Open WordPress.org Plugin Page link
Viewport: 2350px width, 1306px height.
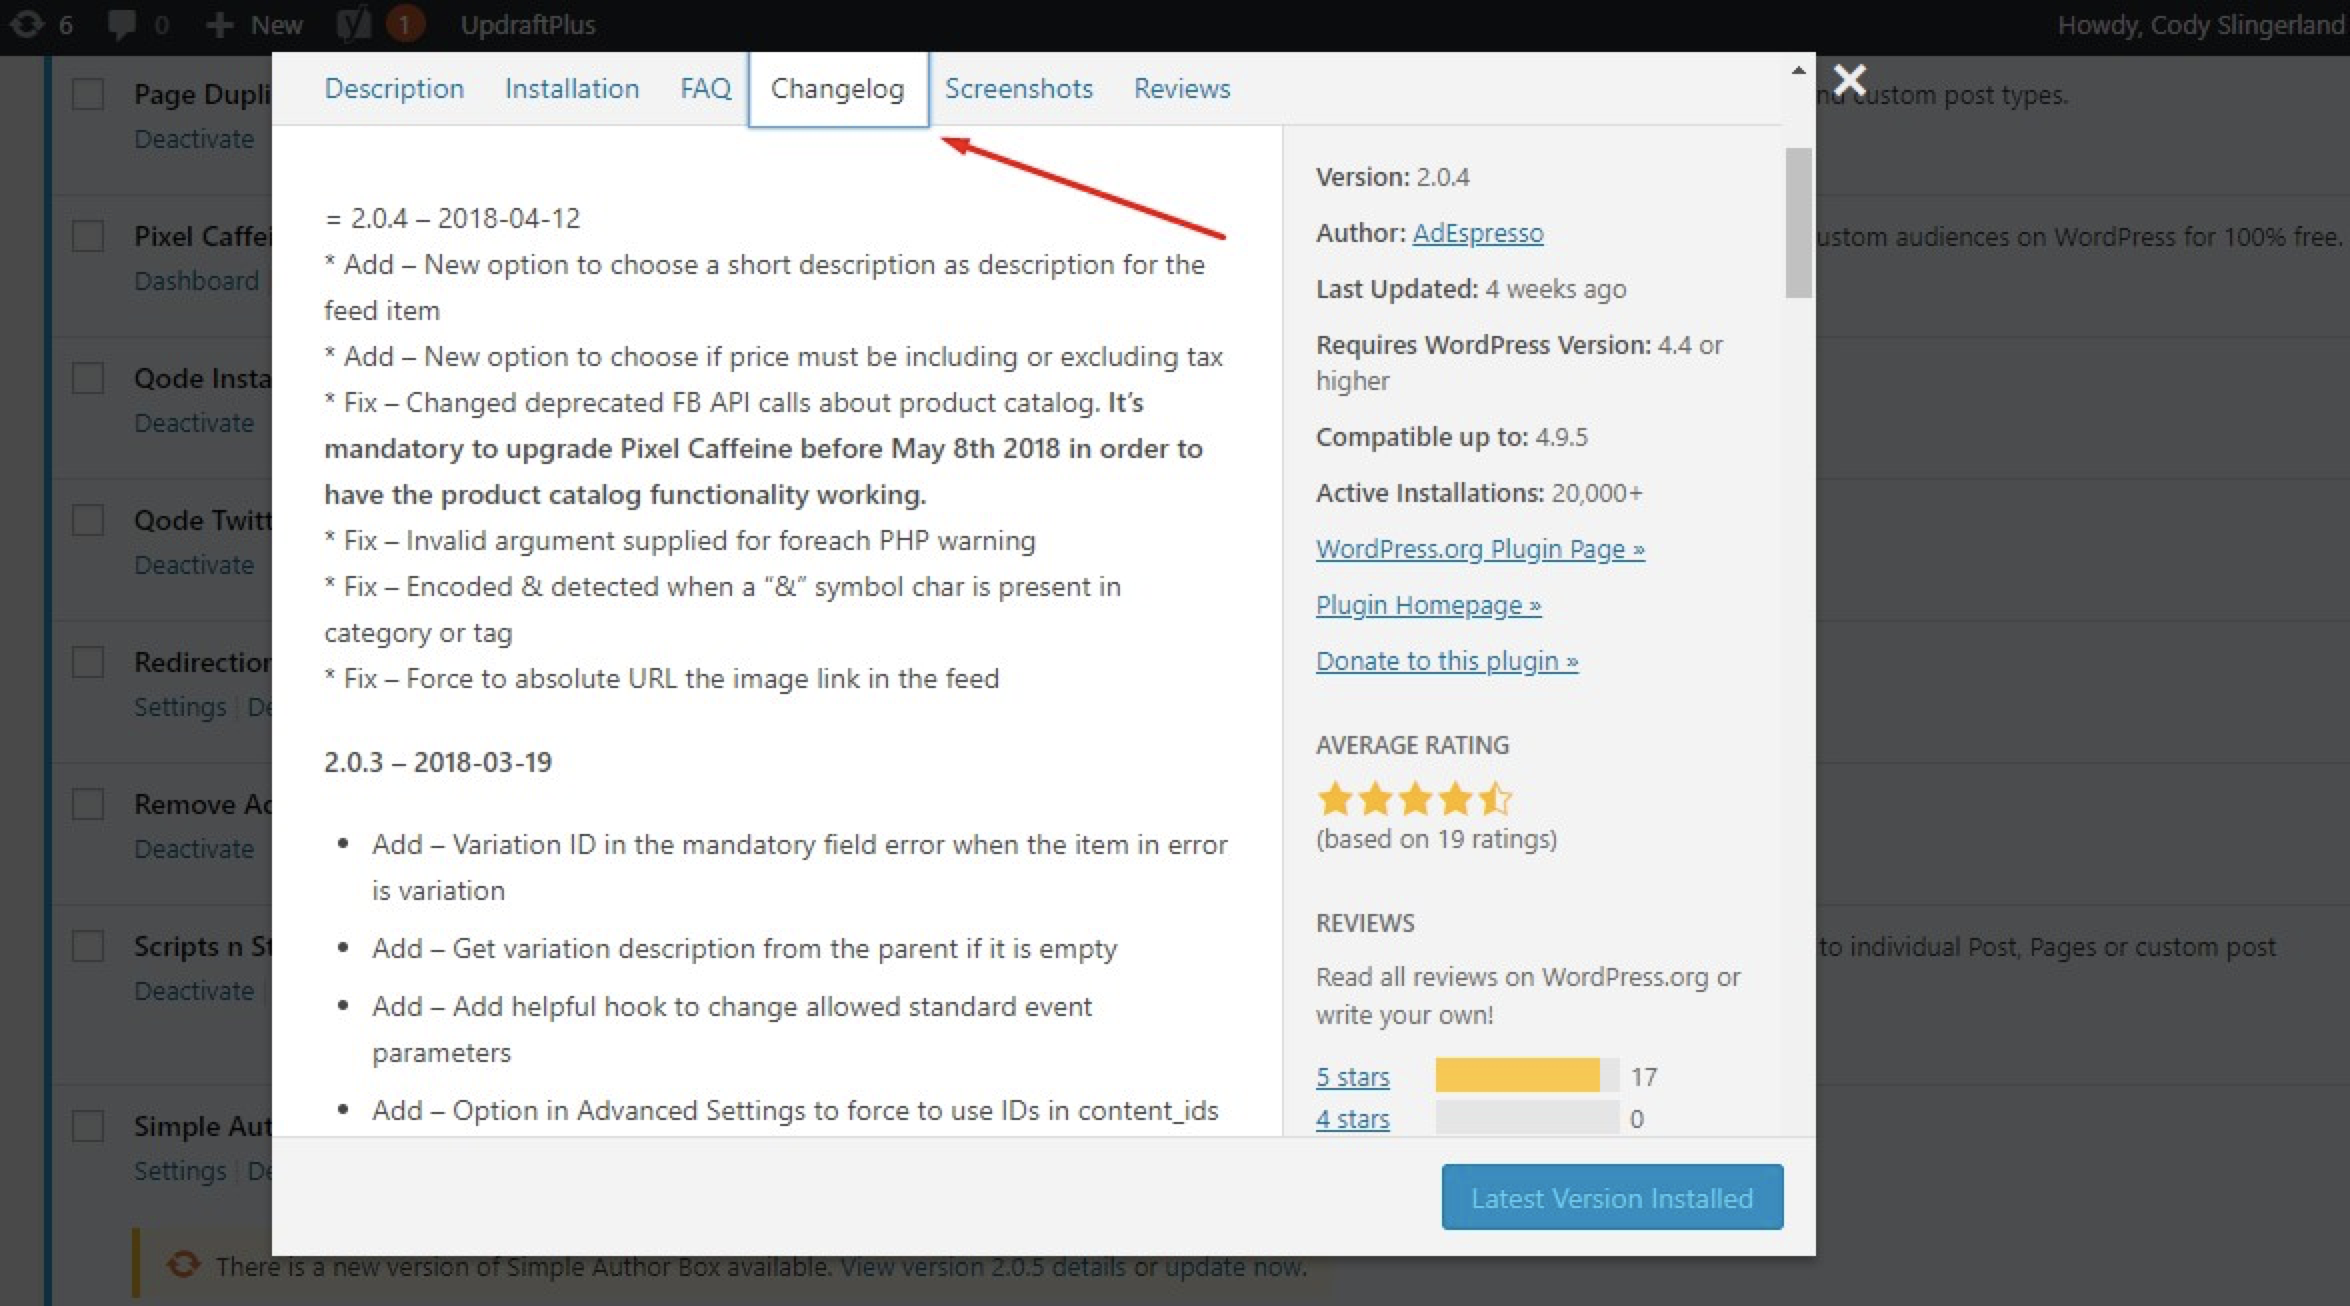pos(1480,549)
